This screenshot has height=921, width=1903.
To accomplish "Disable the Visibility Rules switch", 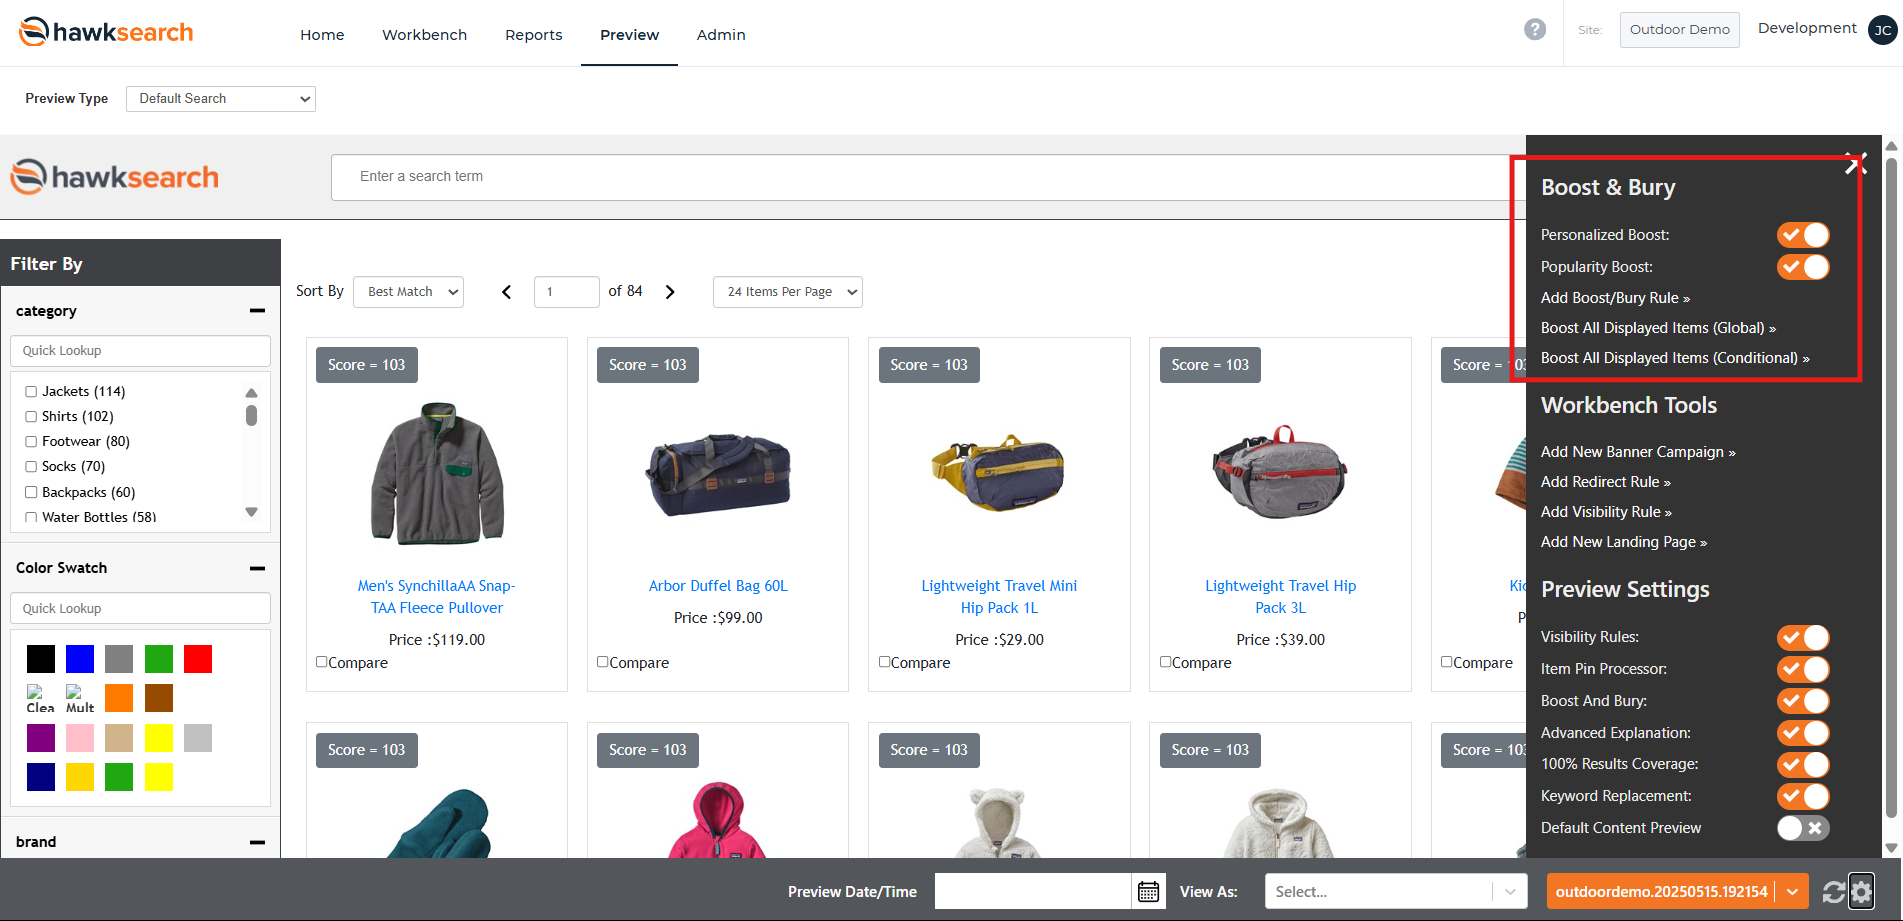I will pyautogui.click(x=1803, y=637).
